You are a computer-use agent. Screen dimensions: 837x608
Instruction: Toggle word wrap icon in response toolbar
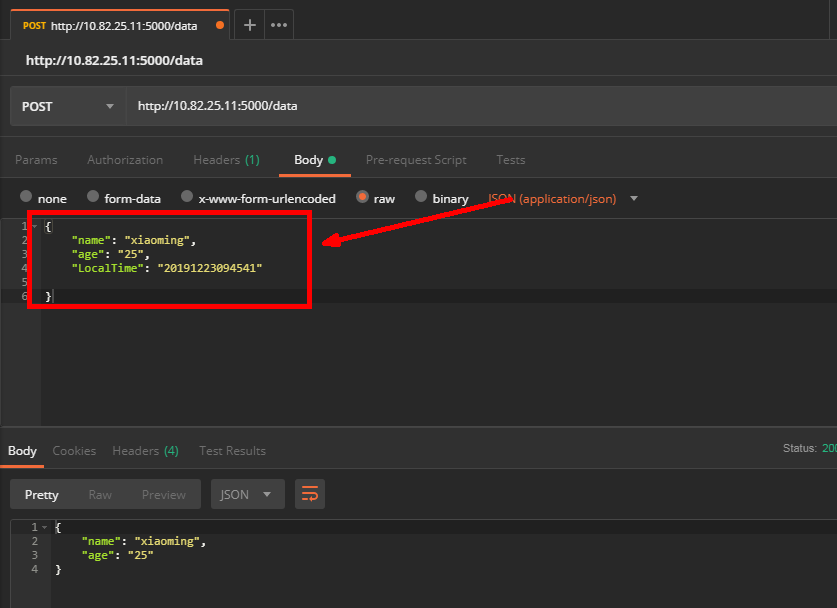[310, 494]
